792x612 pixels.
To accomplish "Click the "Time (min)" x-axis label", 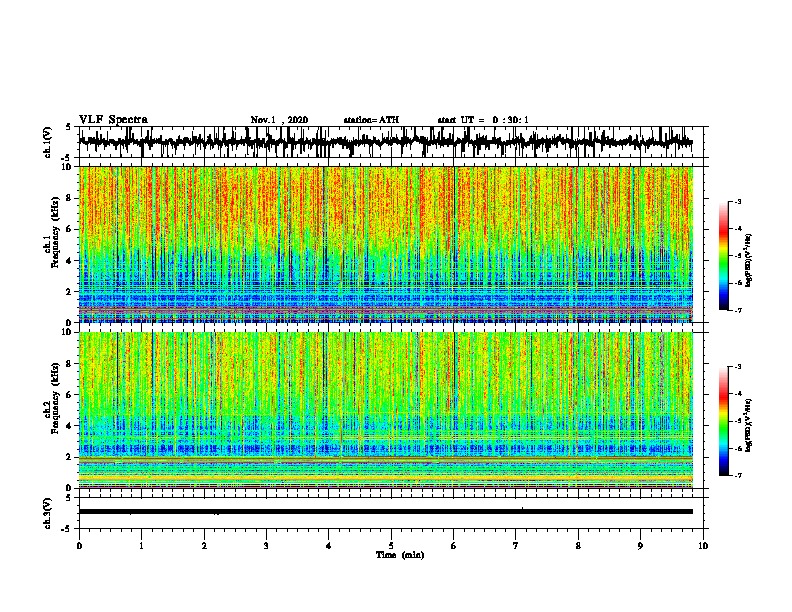I will coord(400,555).
